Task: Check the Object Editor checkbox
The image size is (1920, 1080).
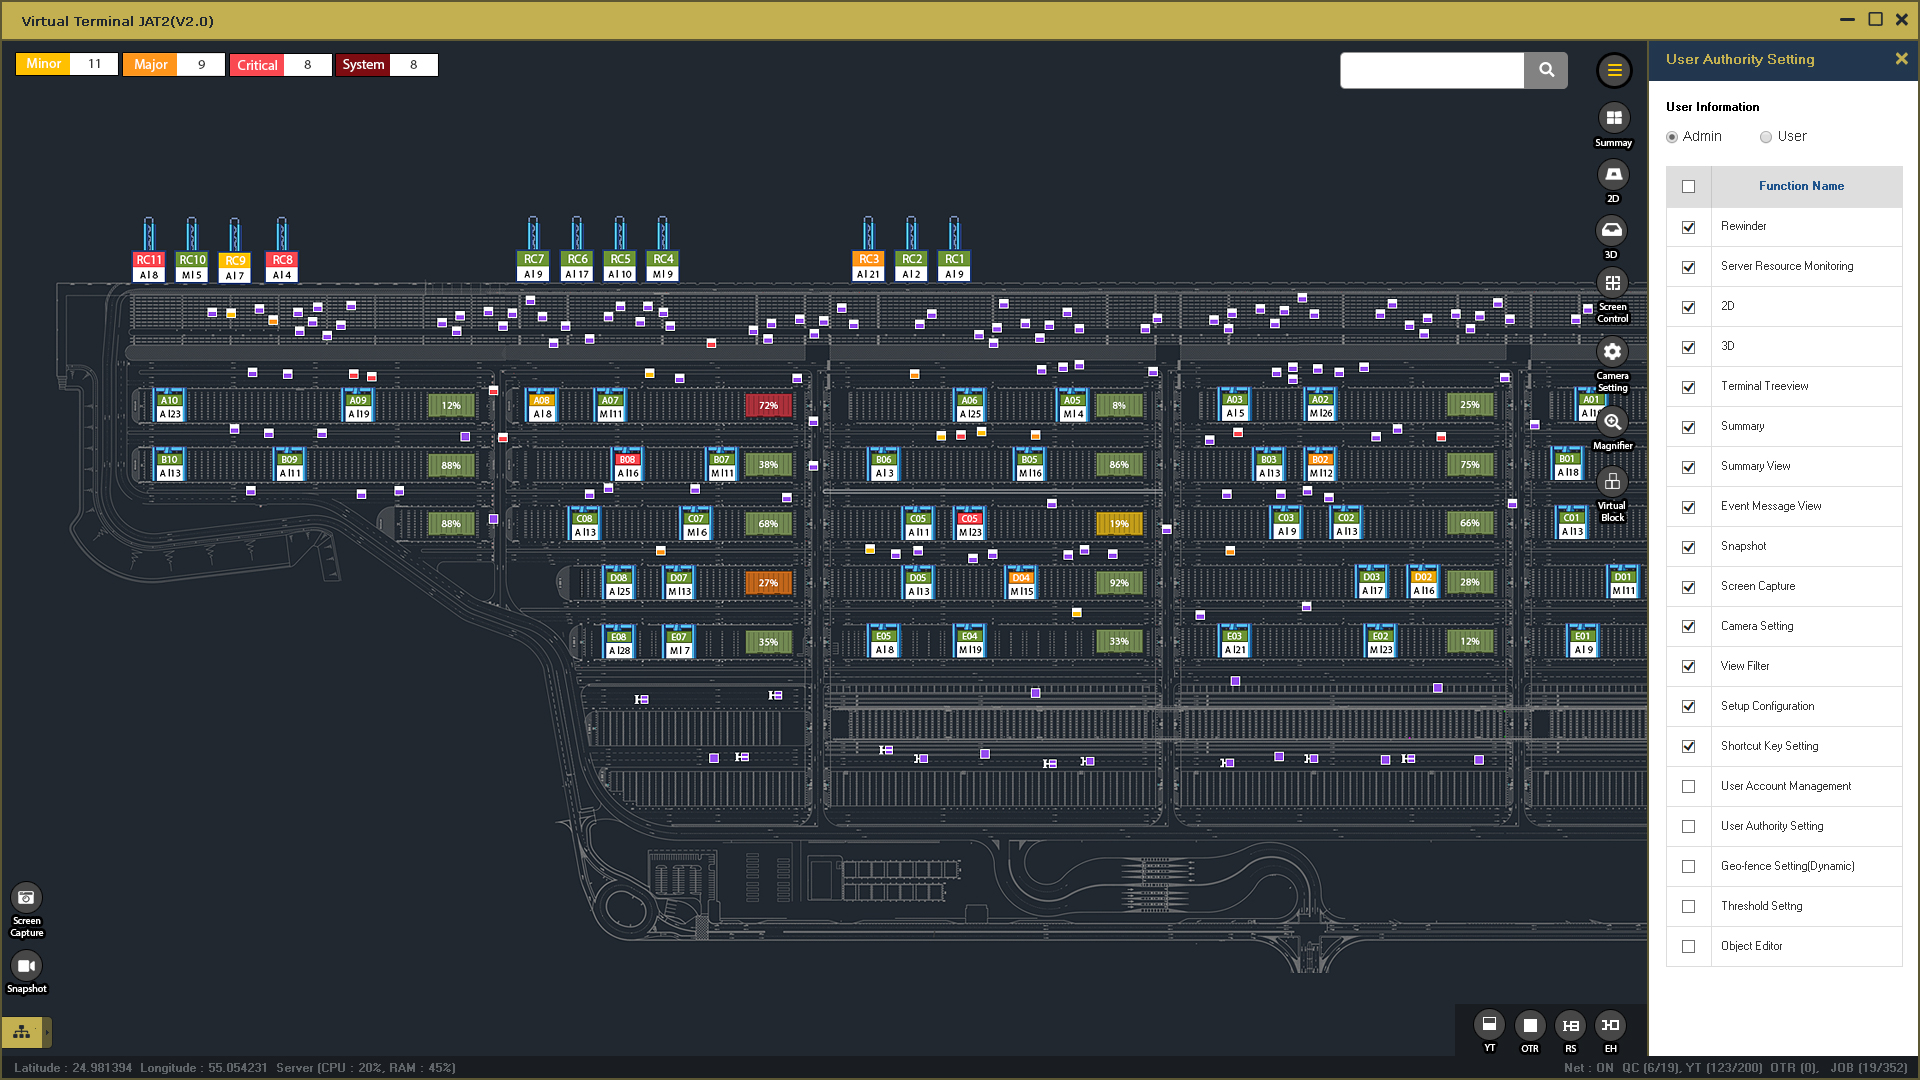Action: click(x=1688, y=947)
